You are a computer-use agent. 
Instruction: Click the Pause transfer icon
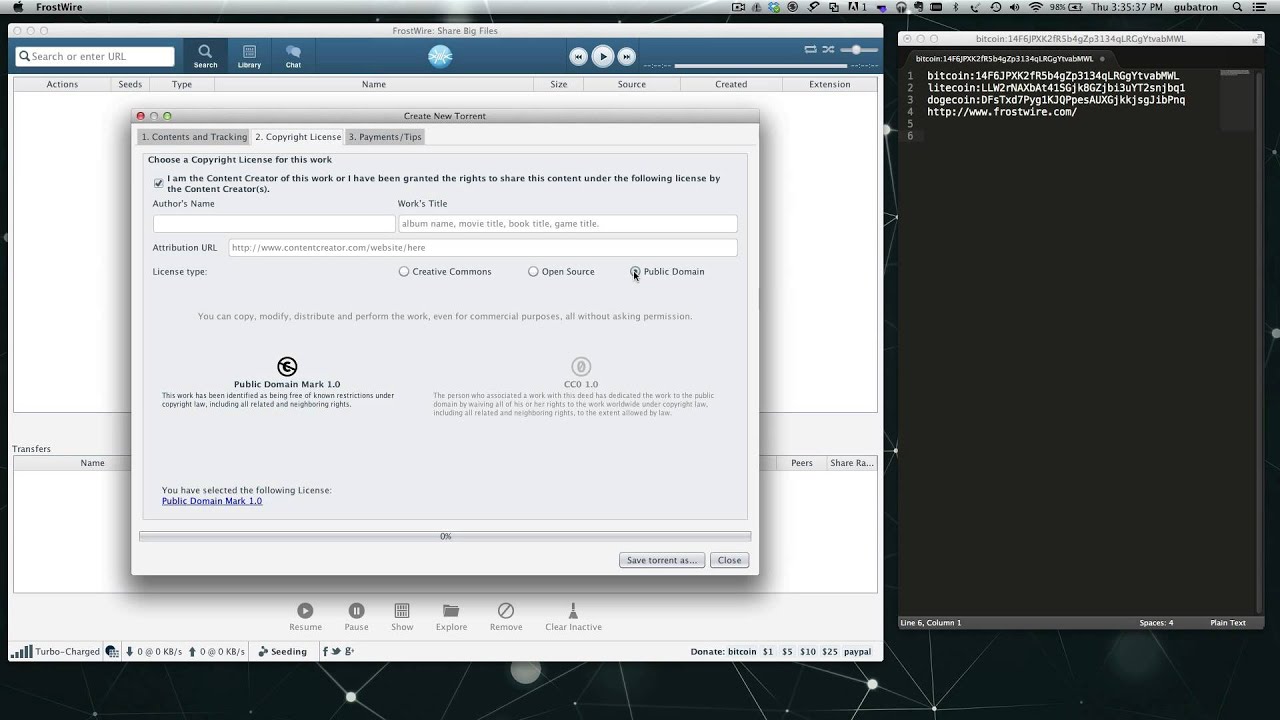pos(356,610)
